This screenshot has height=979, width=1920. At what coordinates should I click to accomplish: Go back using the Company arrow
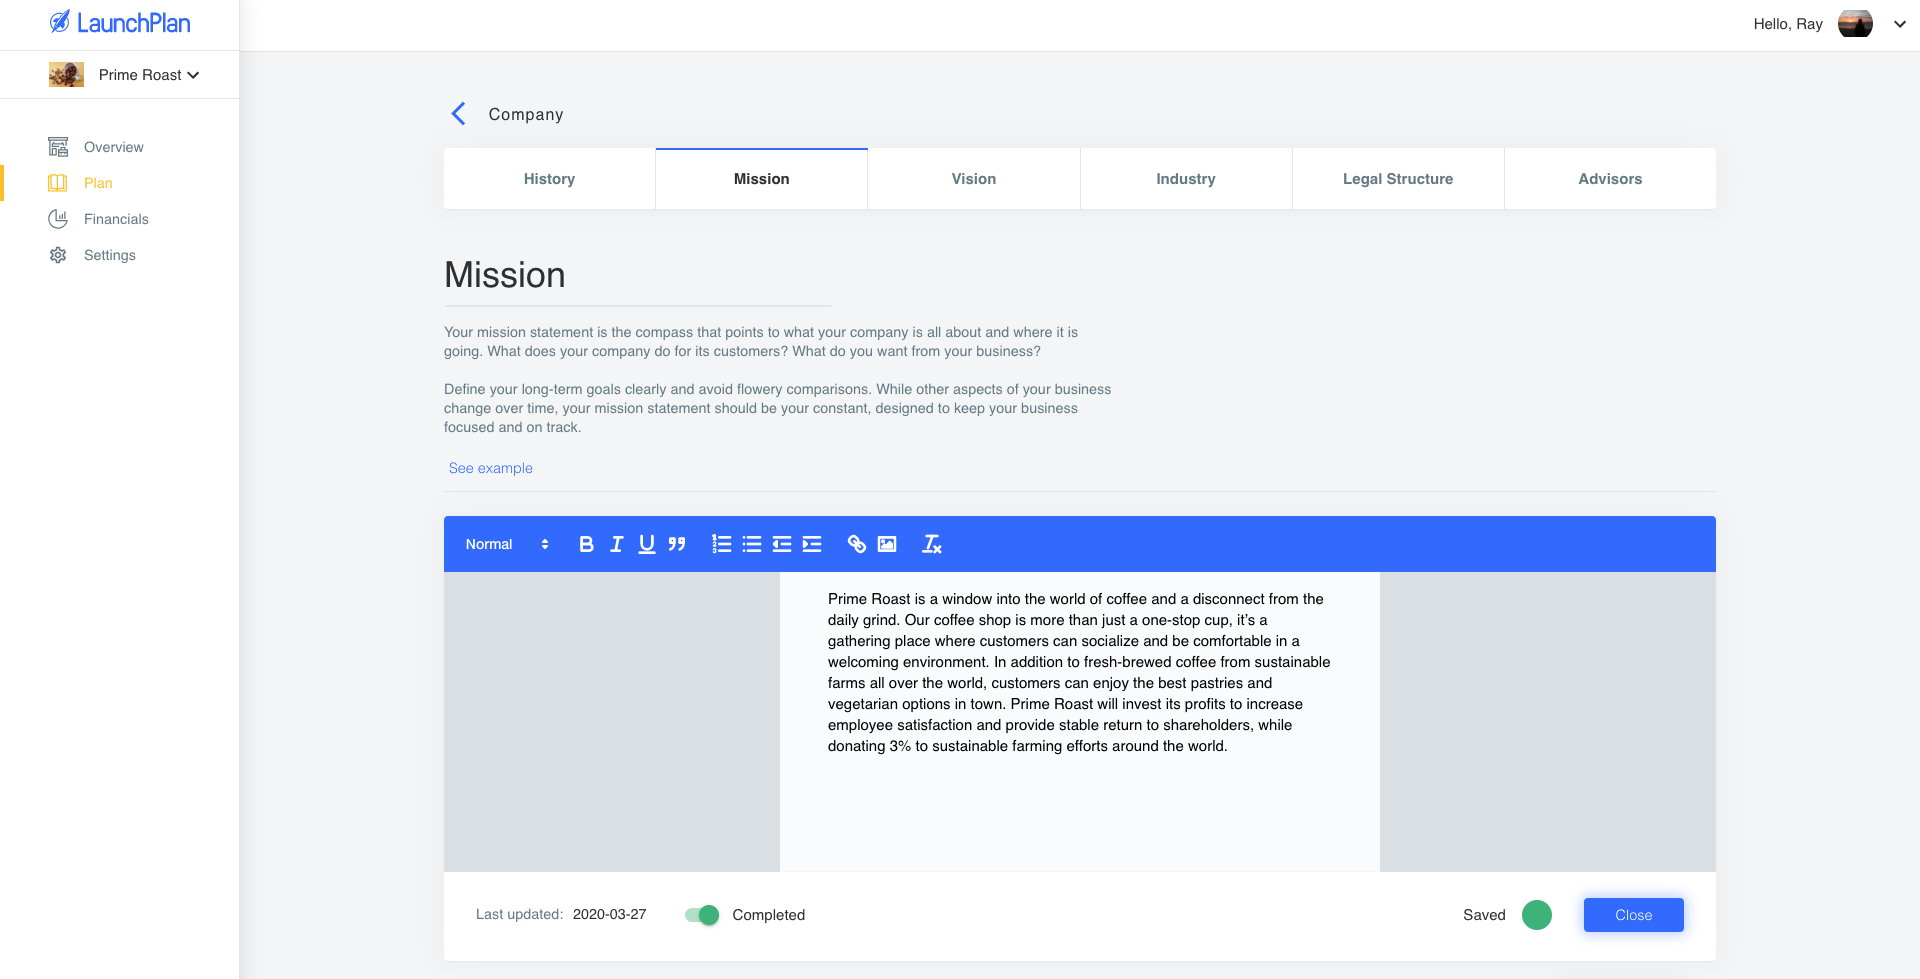point(459,114)
